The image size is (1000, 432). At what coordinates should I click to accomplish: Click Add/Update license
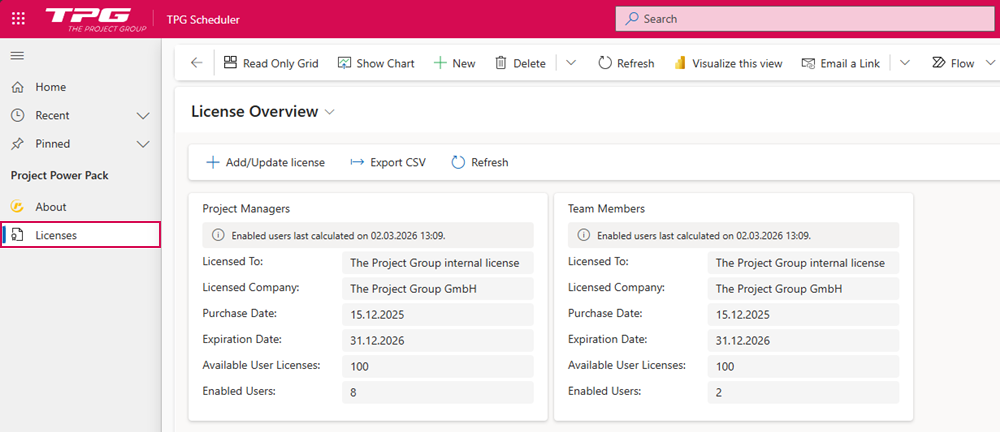(265, 162)
